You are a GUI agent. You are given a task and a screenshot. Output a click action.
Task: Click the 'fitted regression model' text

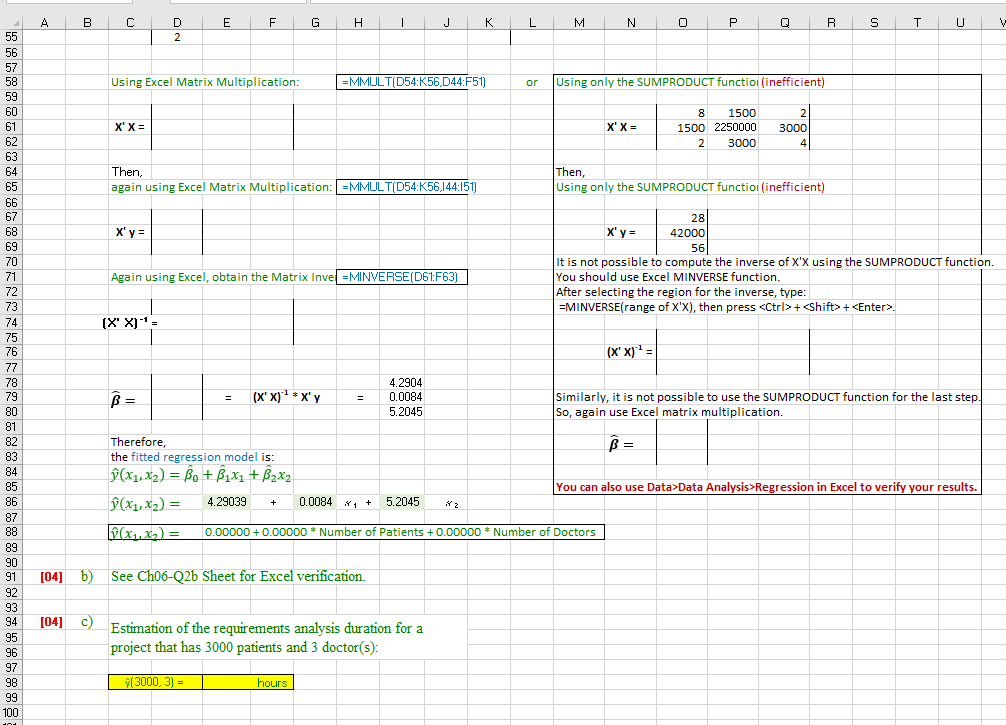(194, 457)
